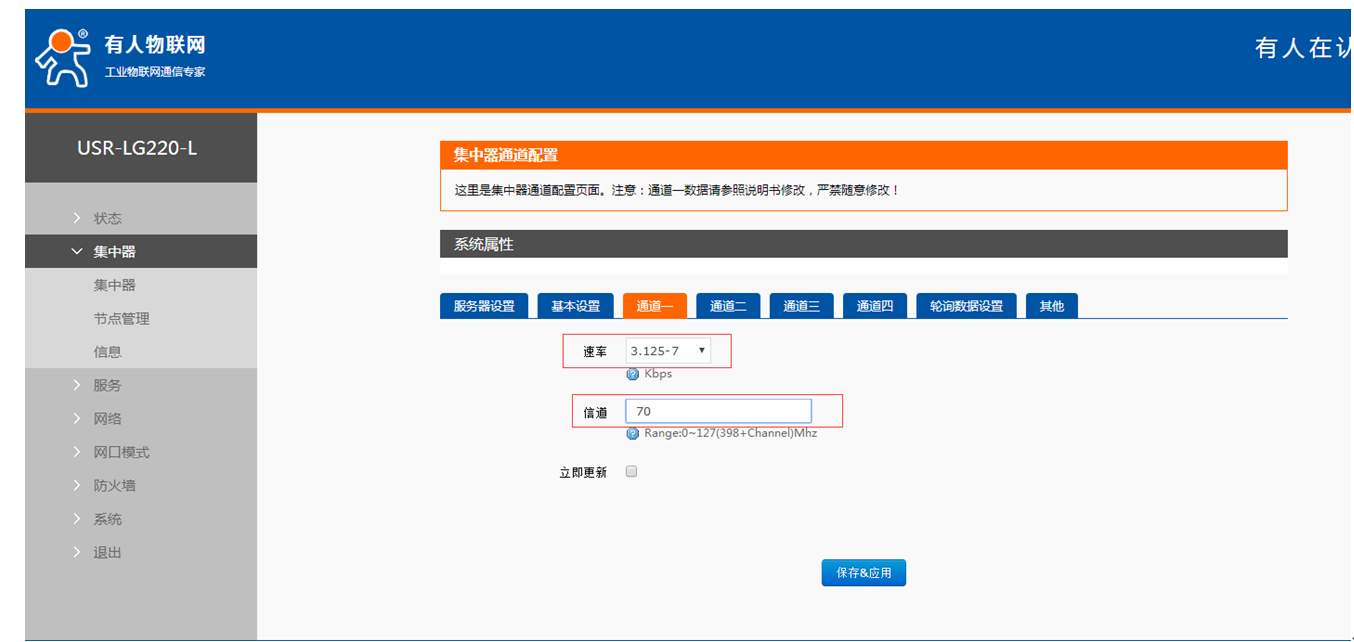
Task: Open 信息 under 集中器 submenu
Action: (107, 352)
